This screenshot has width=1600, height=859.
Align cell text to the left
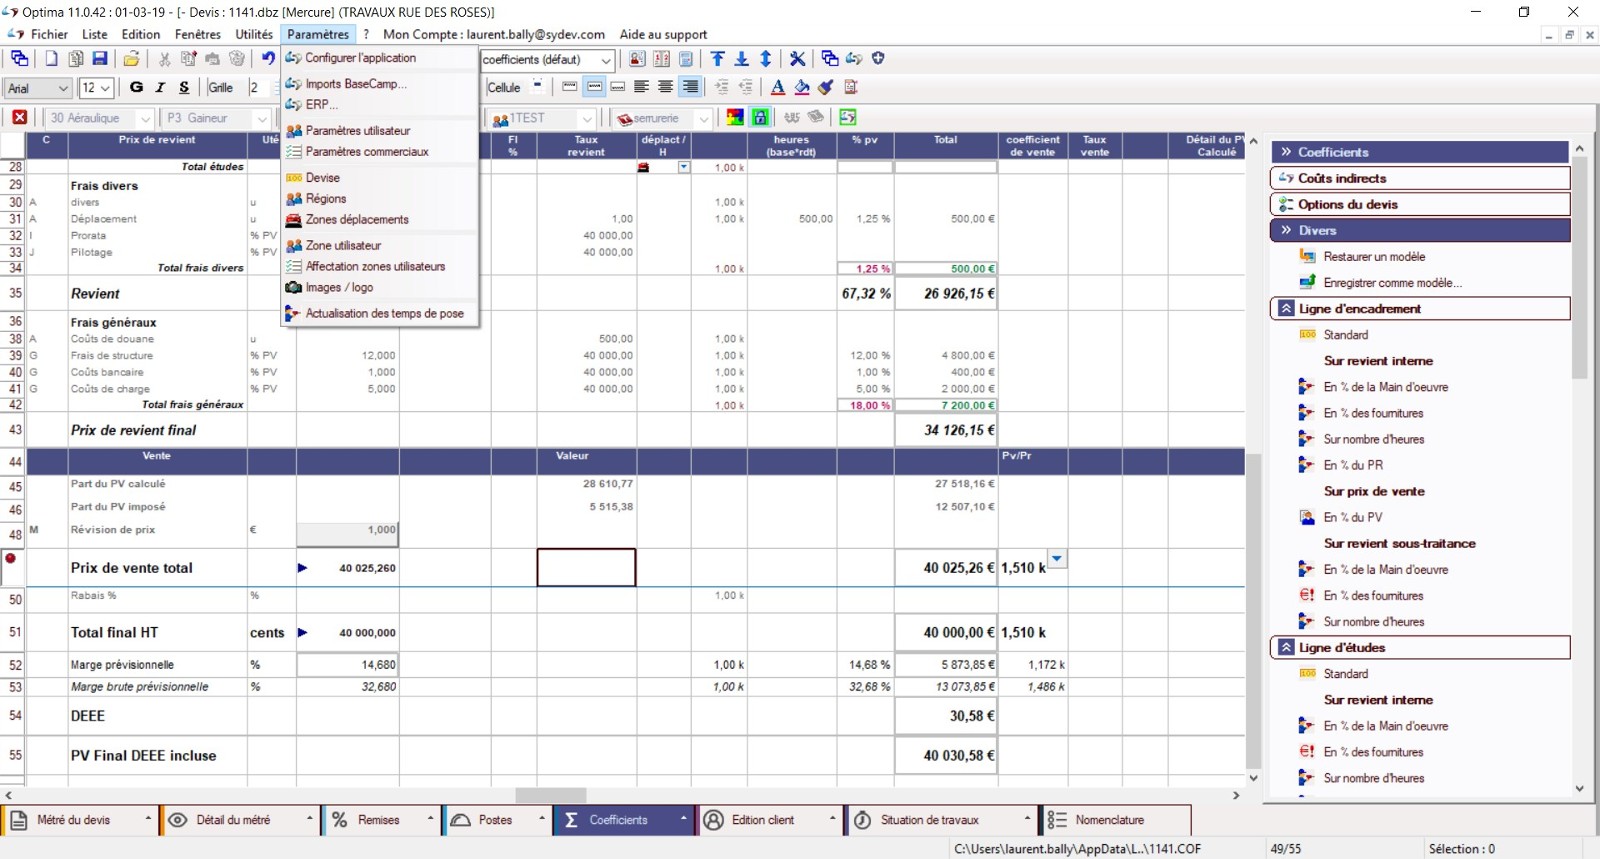click(x=641, y=87)
